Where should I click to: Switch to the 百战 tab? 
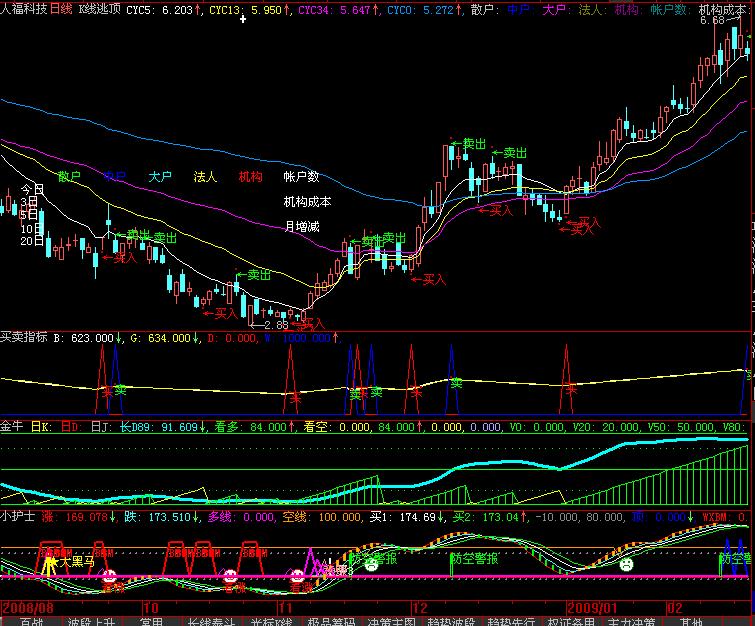pyautogui.click(x=32, y=621)
